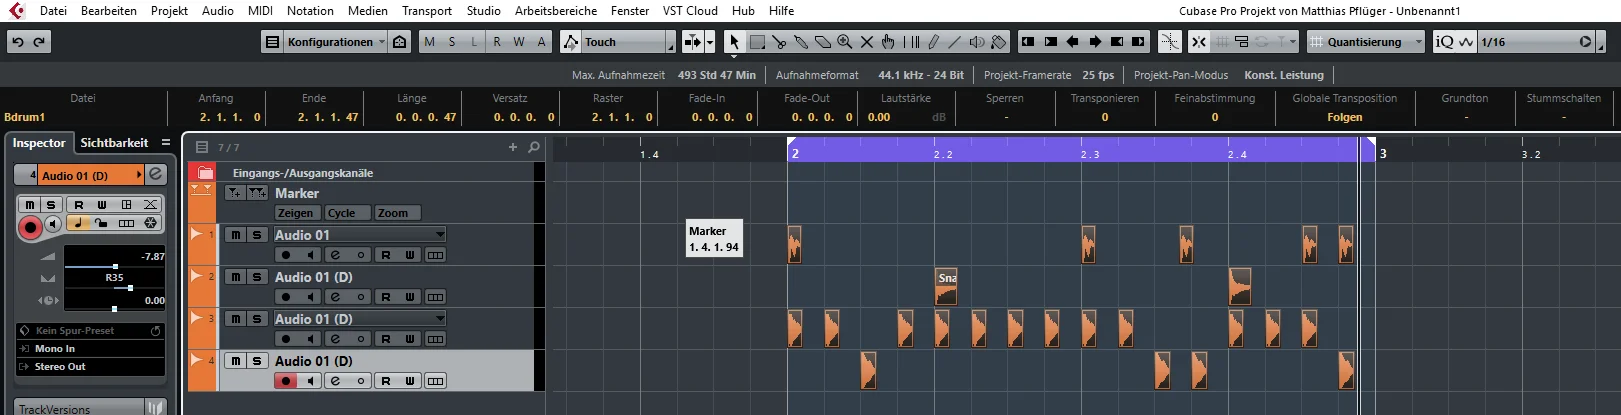The image size is (1621, 415).
Task: Enable Read automation on track 1
Action: (x=386, y=255)
